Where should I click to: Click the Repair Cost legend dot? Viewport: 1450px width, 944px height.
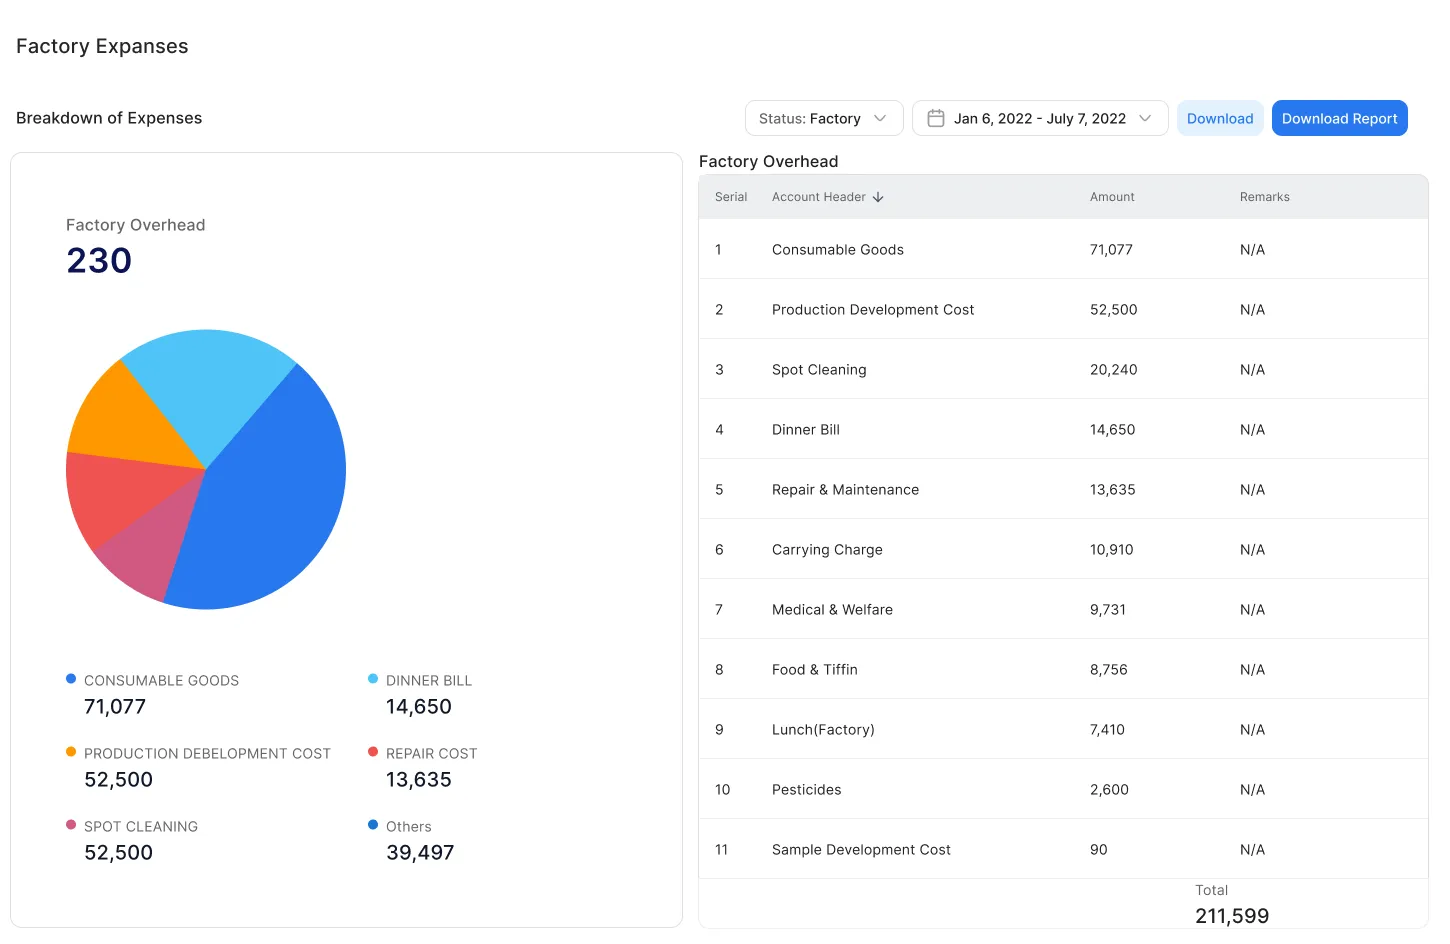click(x=371, y=751)
